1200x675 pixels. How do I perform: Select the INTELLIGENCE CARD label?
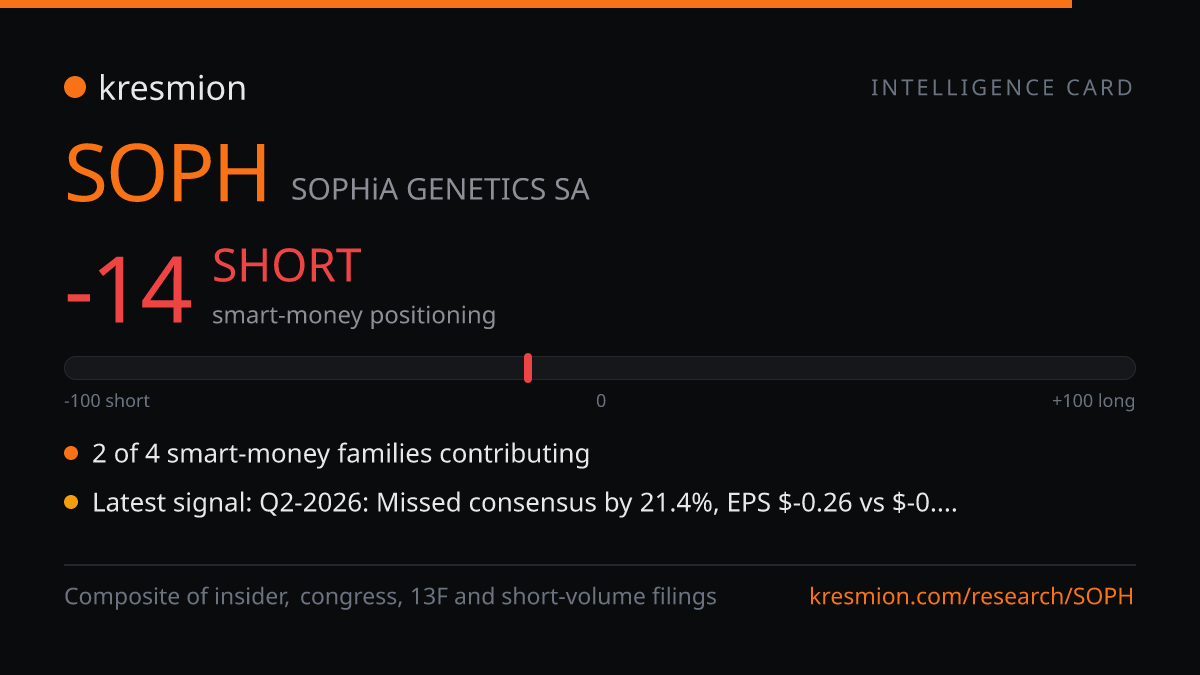[1002, 88]
